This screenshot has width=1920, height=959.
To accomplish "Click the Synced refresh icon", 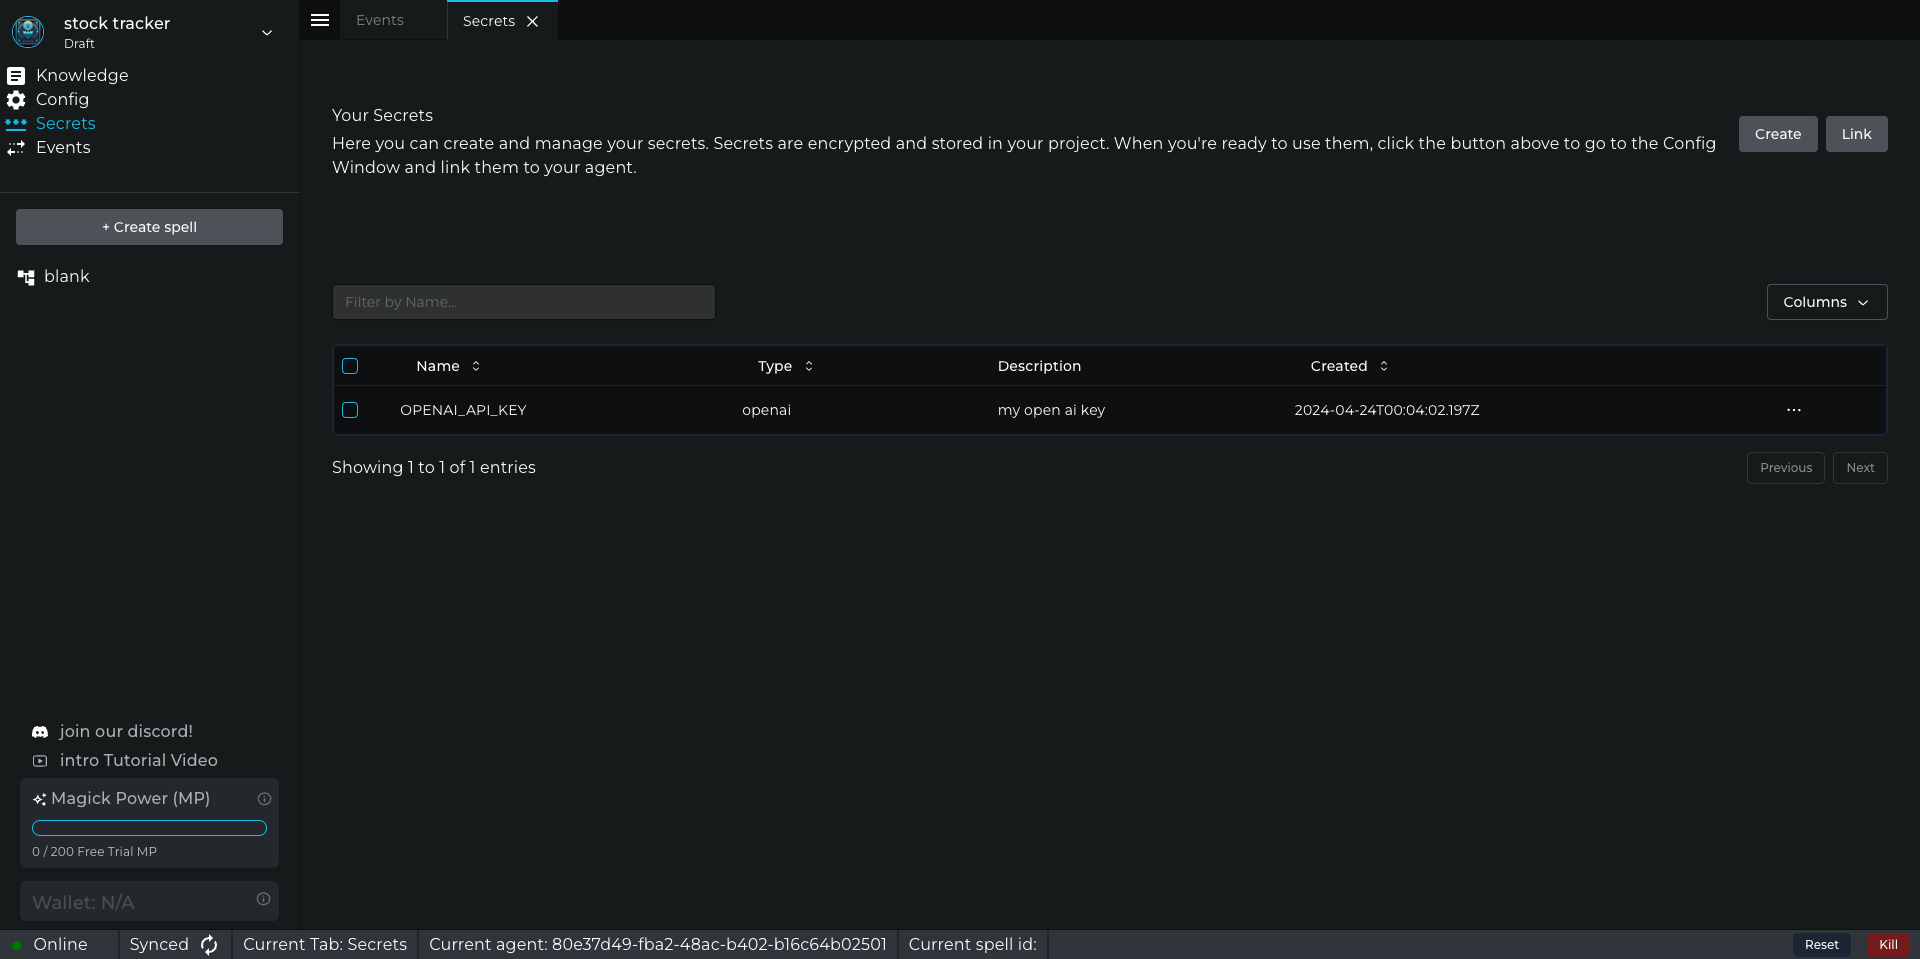I will 209,945.
